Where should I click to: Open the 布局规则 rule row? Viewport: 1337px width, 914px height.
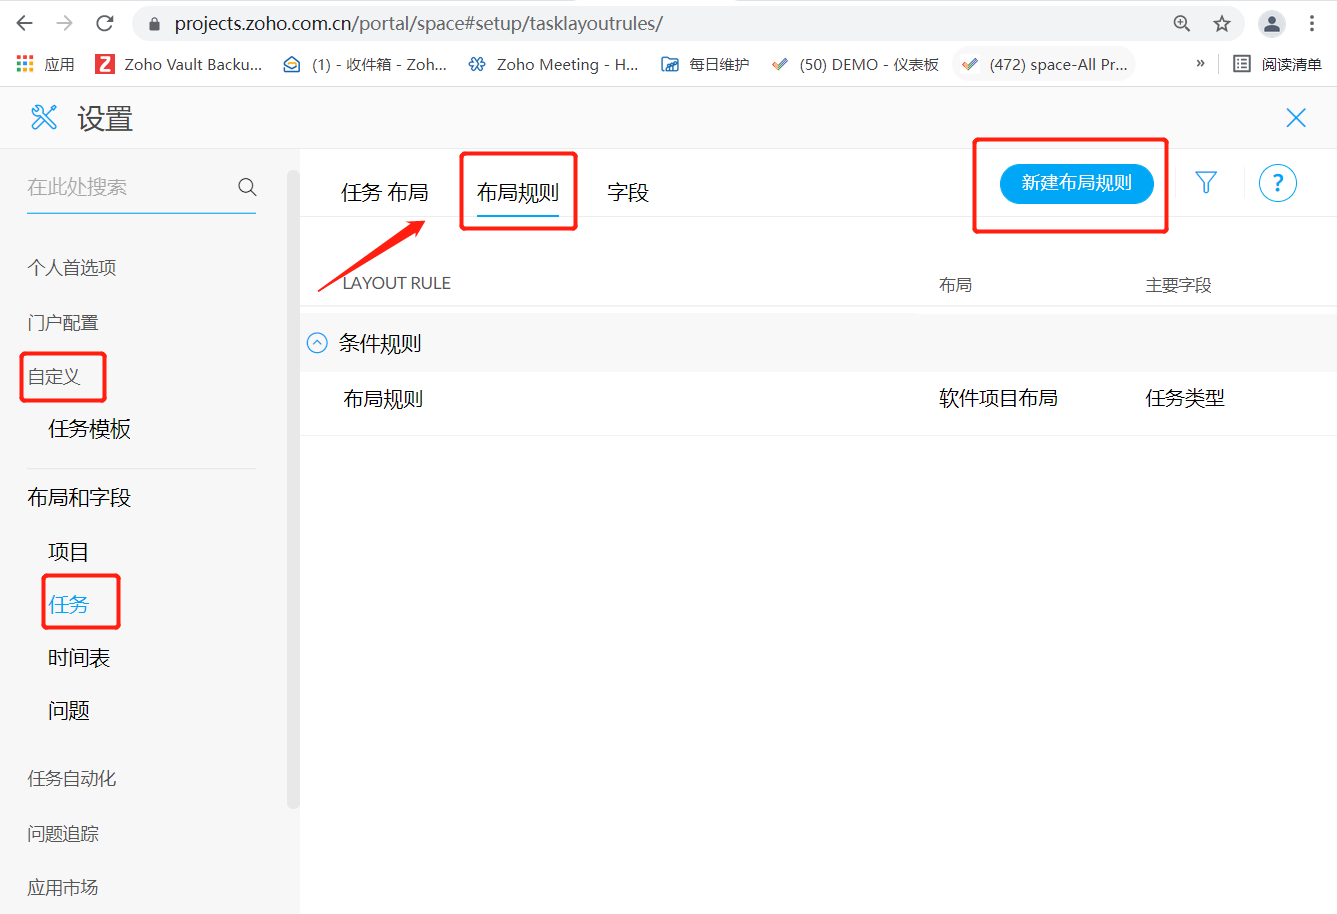coord(383,399)
